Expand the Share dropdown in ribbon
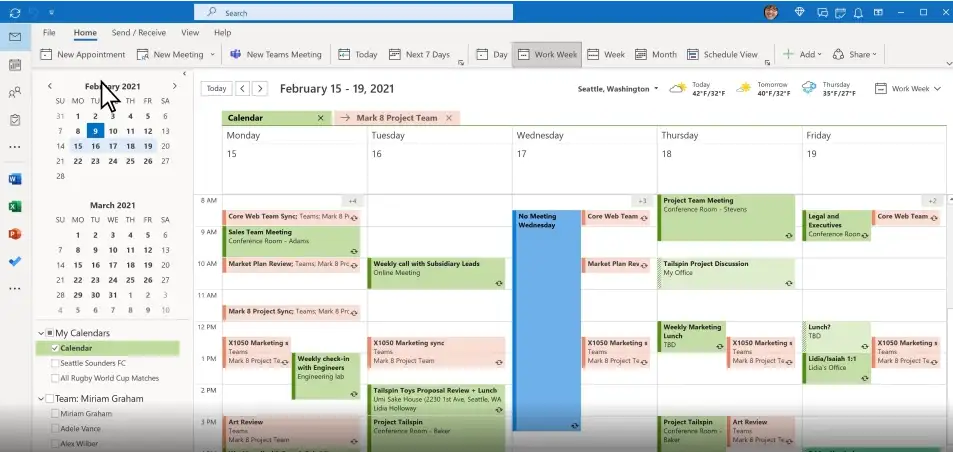The image size is (953, 452). [861, 55]
